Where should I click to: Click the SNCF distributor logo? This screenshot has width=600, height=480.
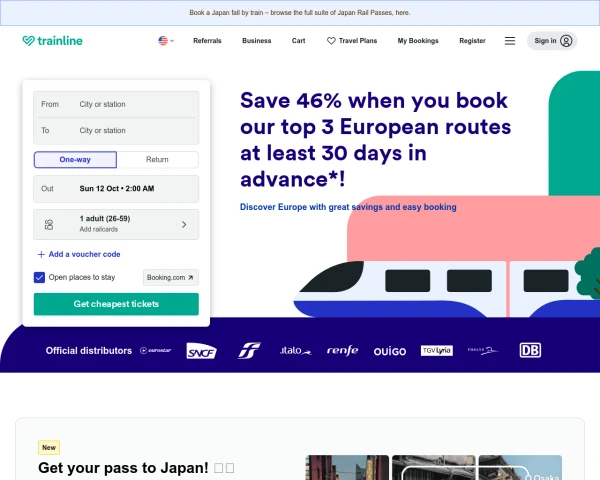[x=201, y=351]
